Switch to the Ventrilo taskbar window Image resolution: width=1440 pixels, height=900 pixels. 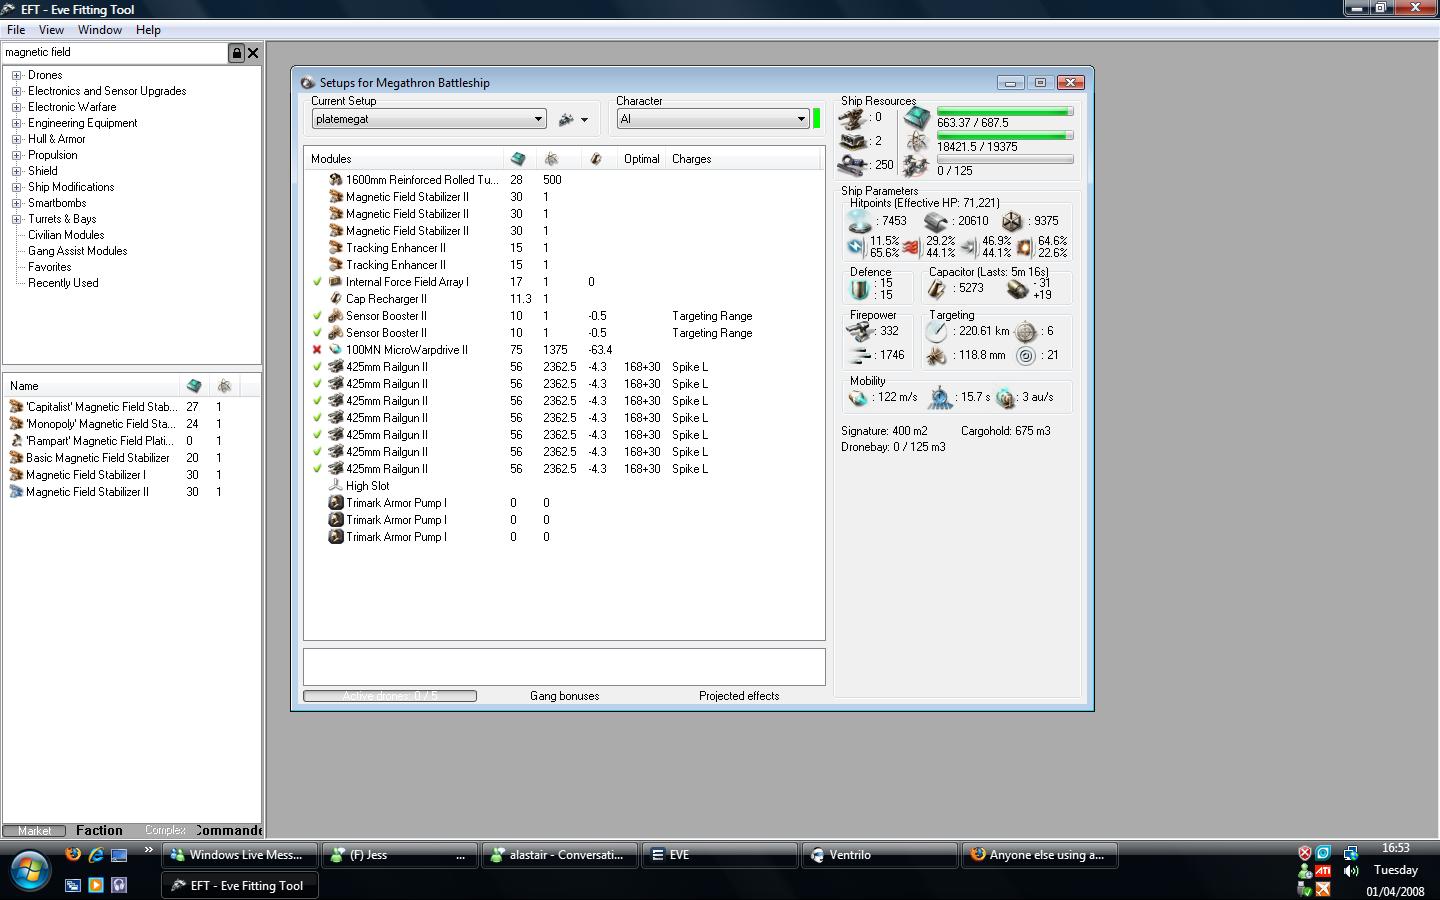click(x=880, y=855)
